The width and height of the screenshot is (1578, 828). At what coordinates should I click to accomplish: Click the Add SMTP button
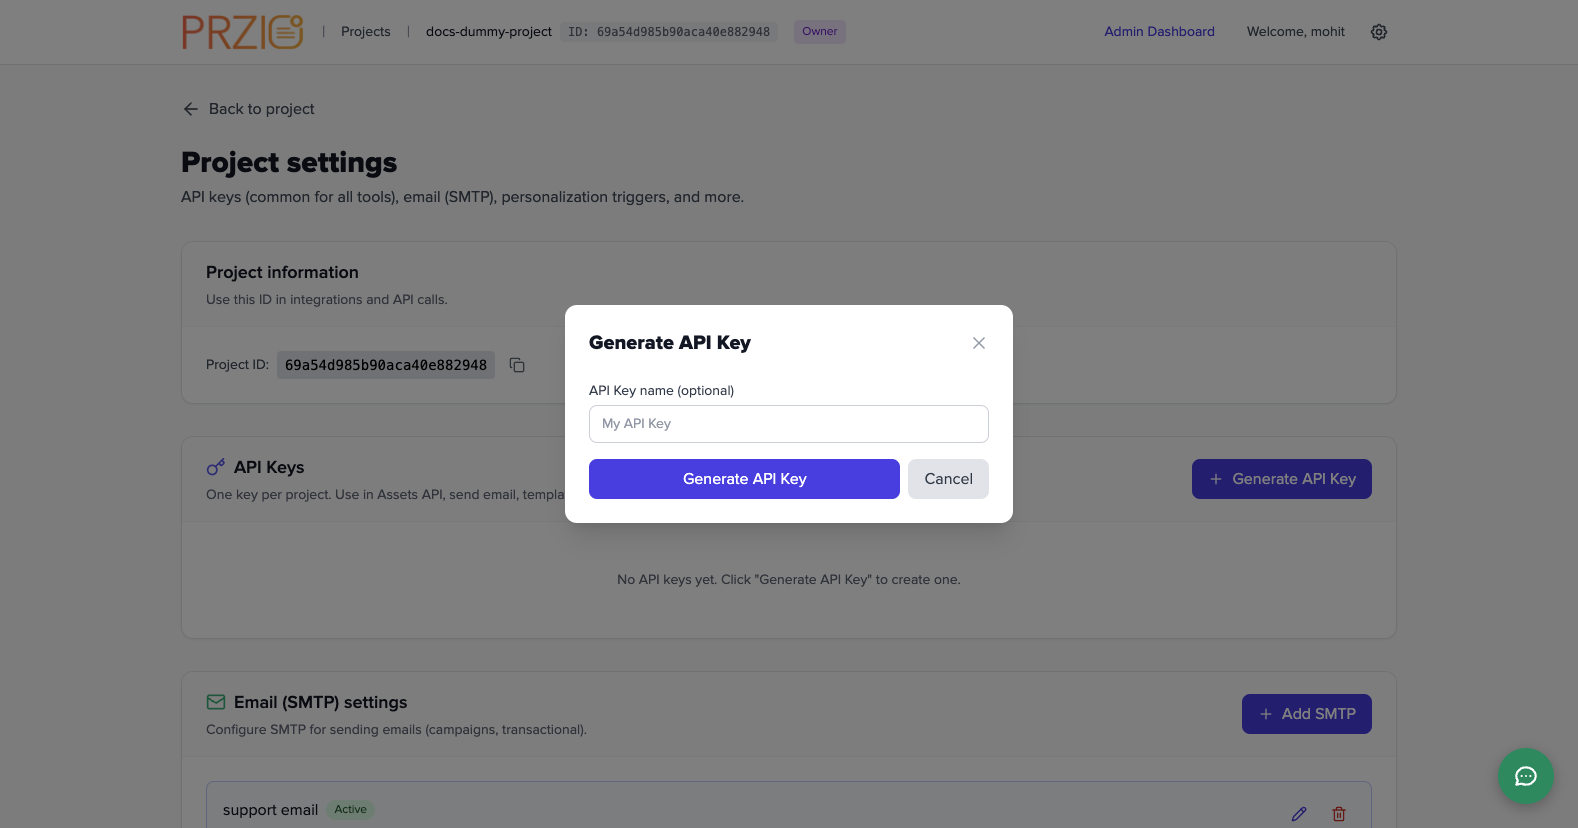coord(1306,713)
